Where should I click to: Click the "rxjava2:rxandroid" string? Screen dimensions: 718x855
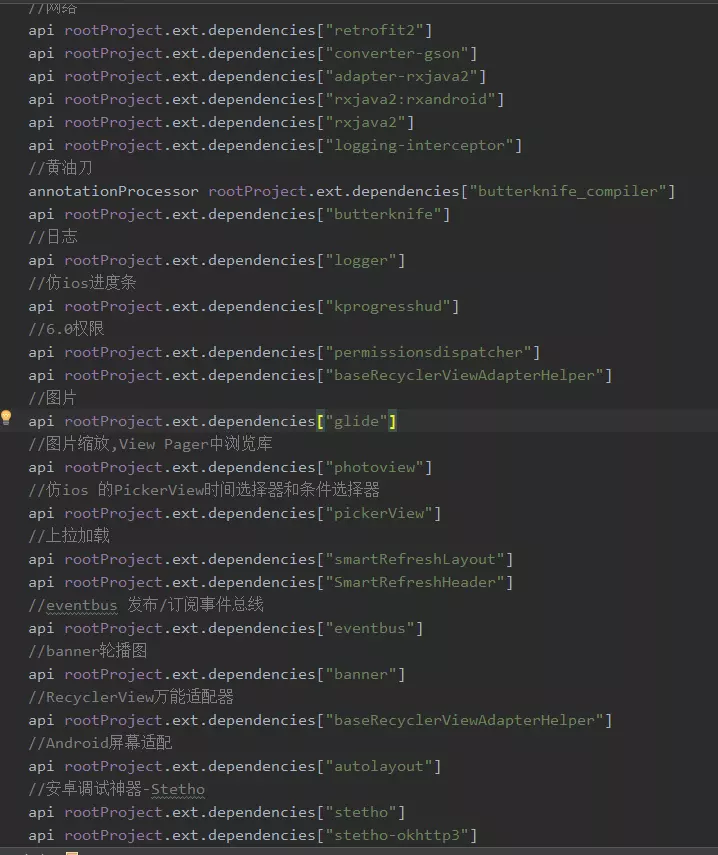[x=411, y=99]
